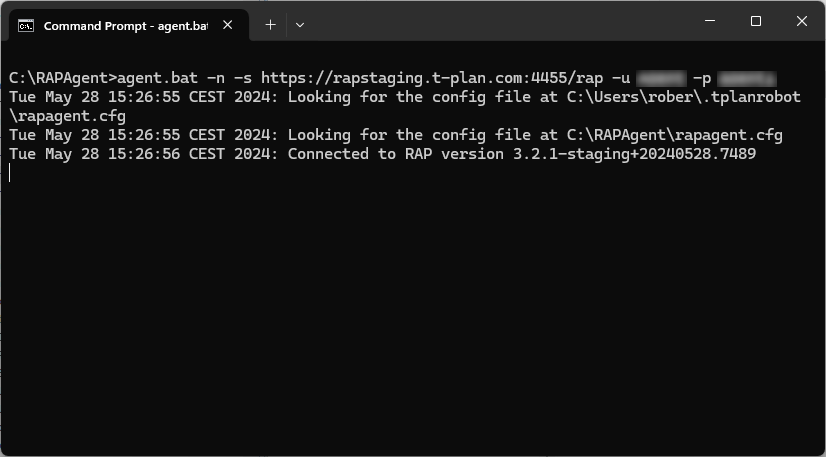Open a new terminal tab with the plus button

point(270,25)
